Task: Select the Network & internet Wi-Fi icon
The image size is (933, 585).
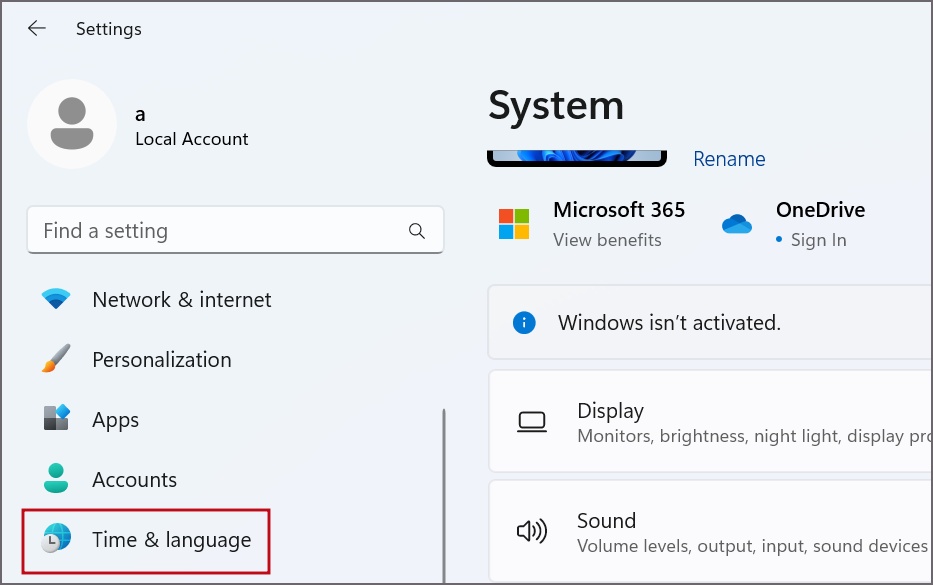Action: 56,299
